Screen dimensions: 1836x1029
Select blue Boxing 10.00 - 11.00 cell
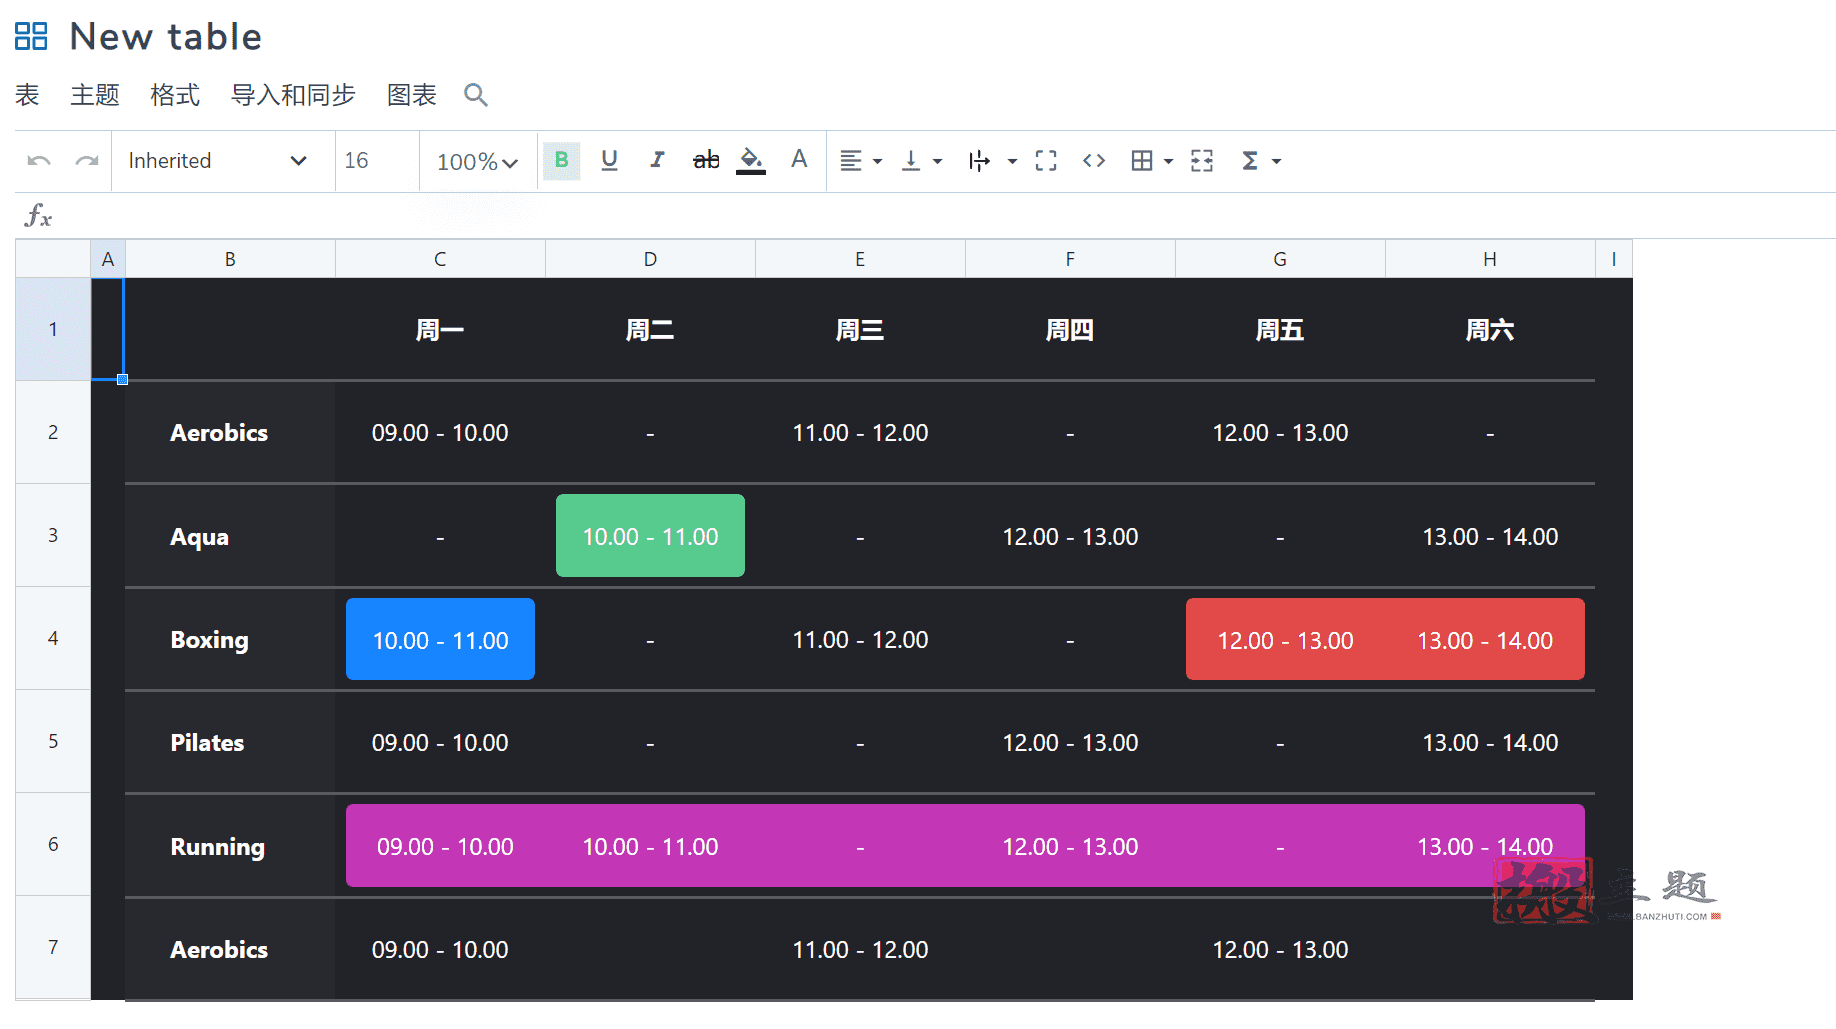(x=440, y=640)
